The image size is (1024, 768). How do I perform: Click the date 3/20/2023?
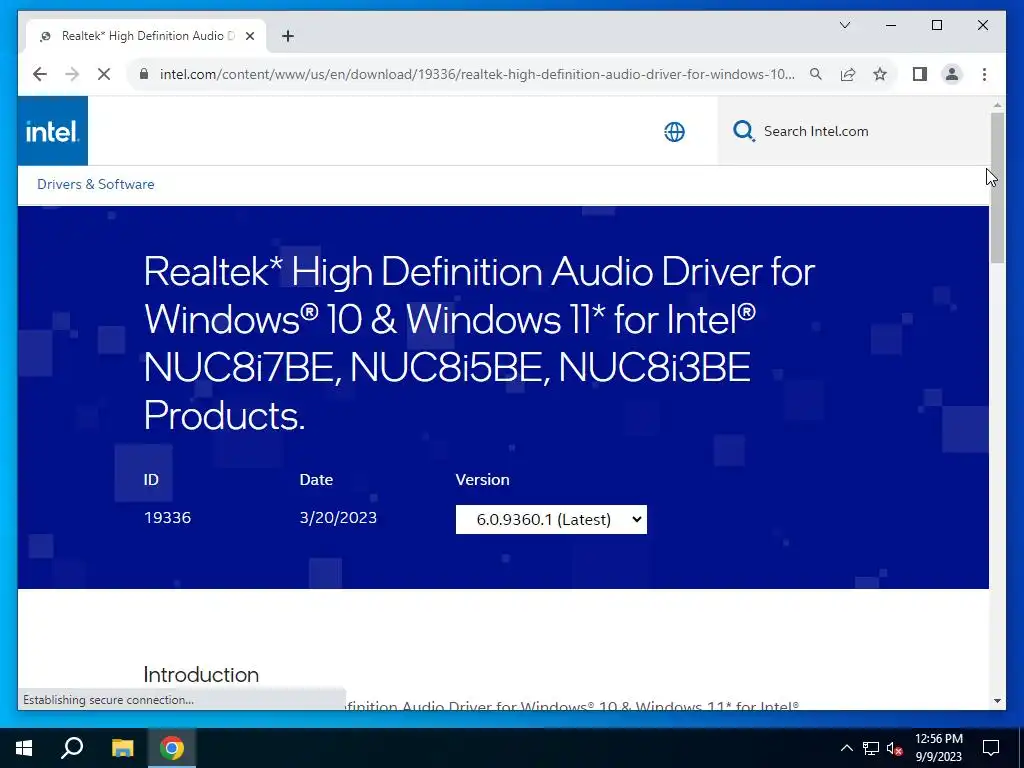coord(338,517)
